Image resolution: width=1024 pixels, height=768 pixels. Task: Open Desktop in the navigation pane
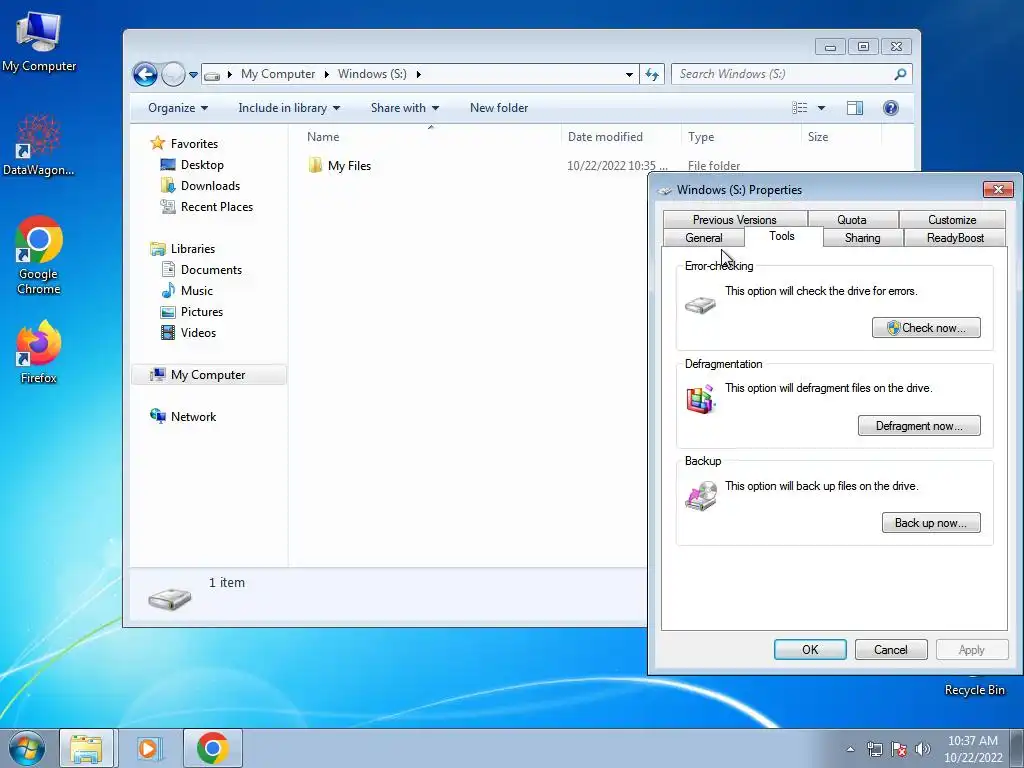202,165
